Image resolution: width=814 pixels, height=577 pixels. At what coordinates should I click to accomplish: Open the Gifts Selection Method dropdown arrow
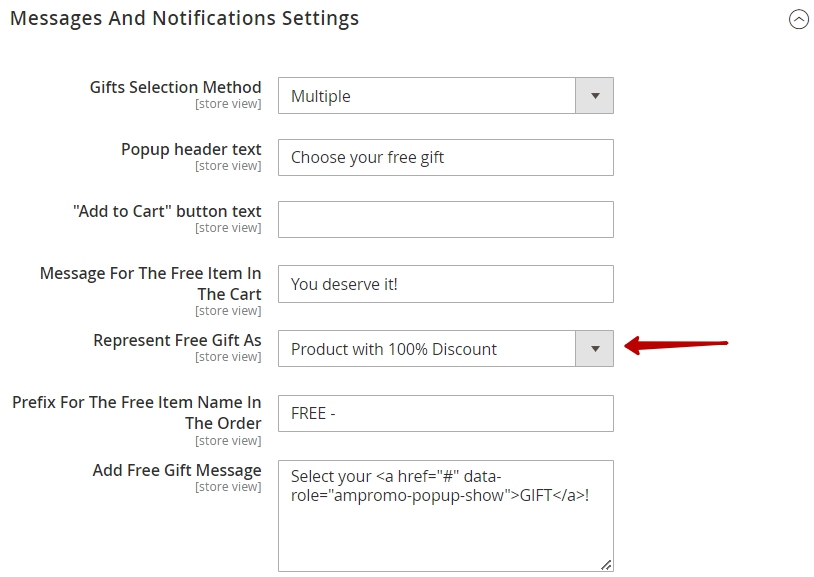595,96
